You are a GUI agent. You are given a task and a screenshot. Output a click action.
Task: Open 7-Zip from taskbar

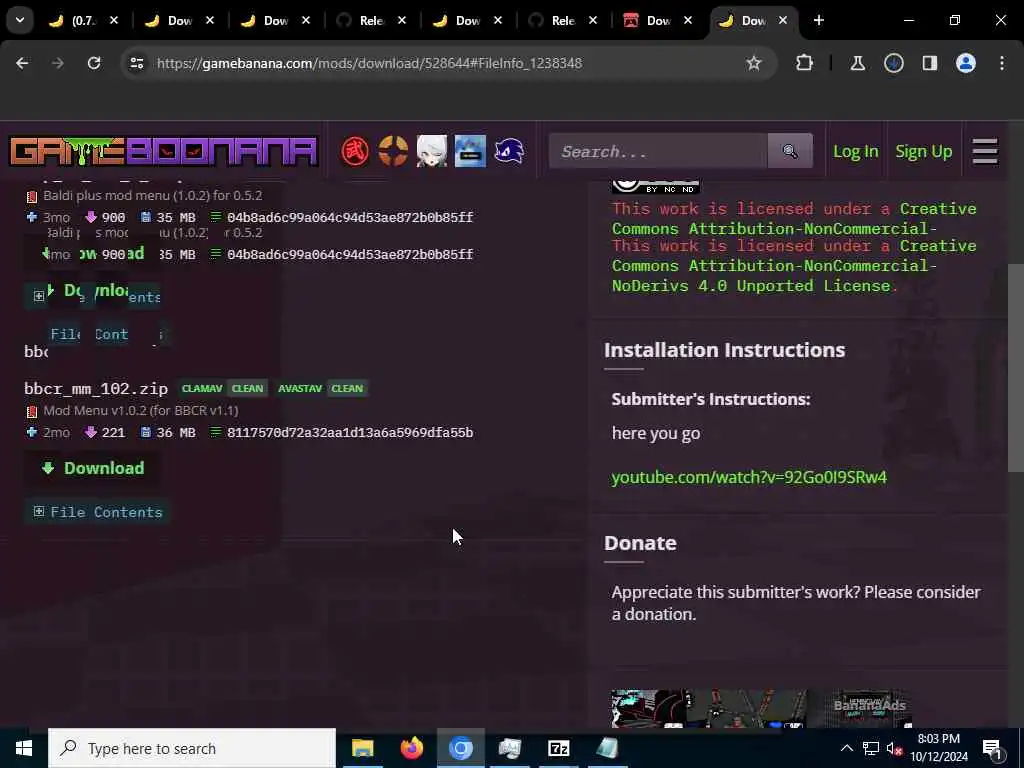point(558,748)
